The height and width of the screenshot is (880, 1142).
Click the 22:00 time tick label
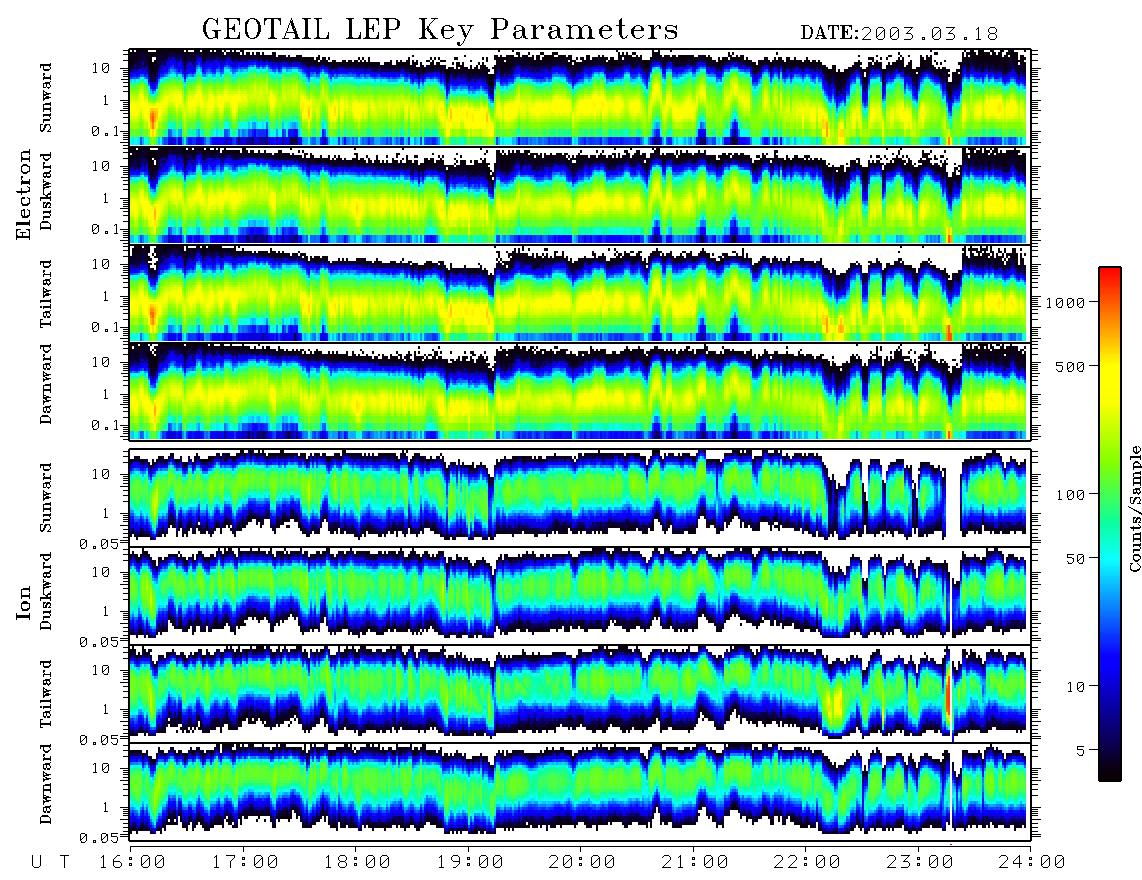pyautogui.click(x=806, y=862)
